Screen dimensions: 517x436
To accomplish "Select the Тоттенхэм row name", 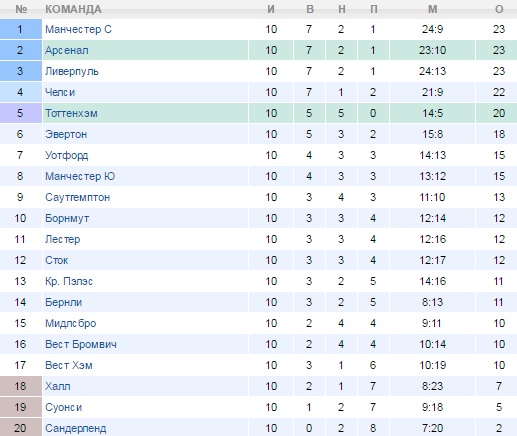I will click(71, 113).
